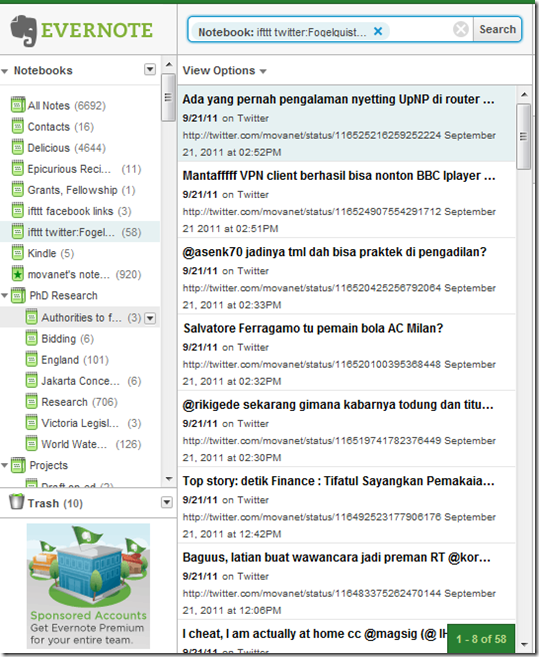Click the ifttt facebook links notebook icon
539x657 pixels.
coord(18,211)
